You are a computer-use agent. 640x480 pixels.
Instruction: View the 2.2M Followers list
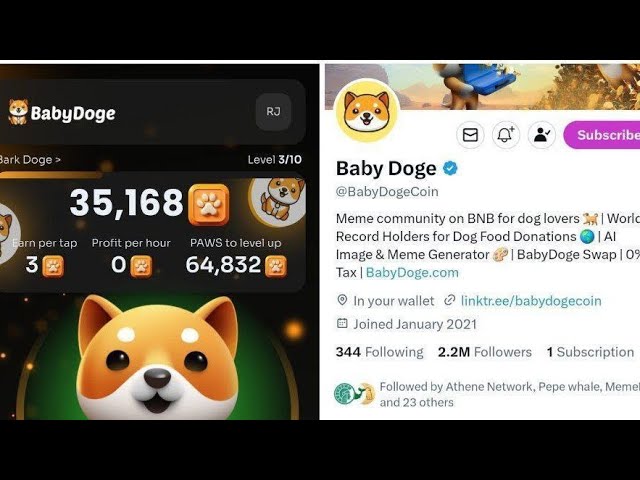point(485,352)
